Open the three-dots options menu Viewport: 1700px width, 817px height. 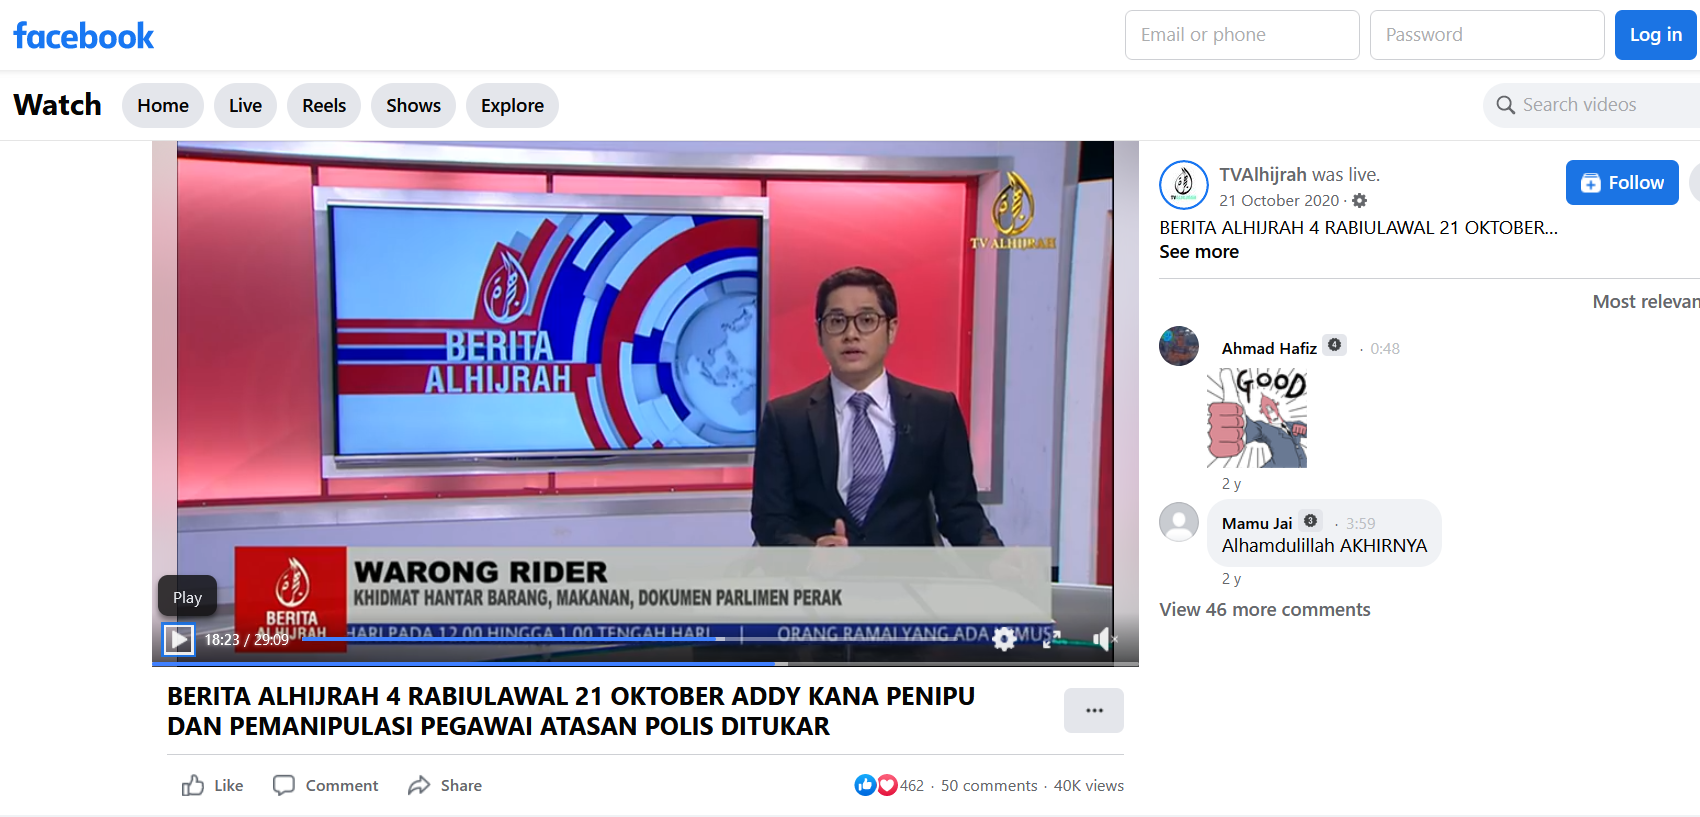point(1093,710)
